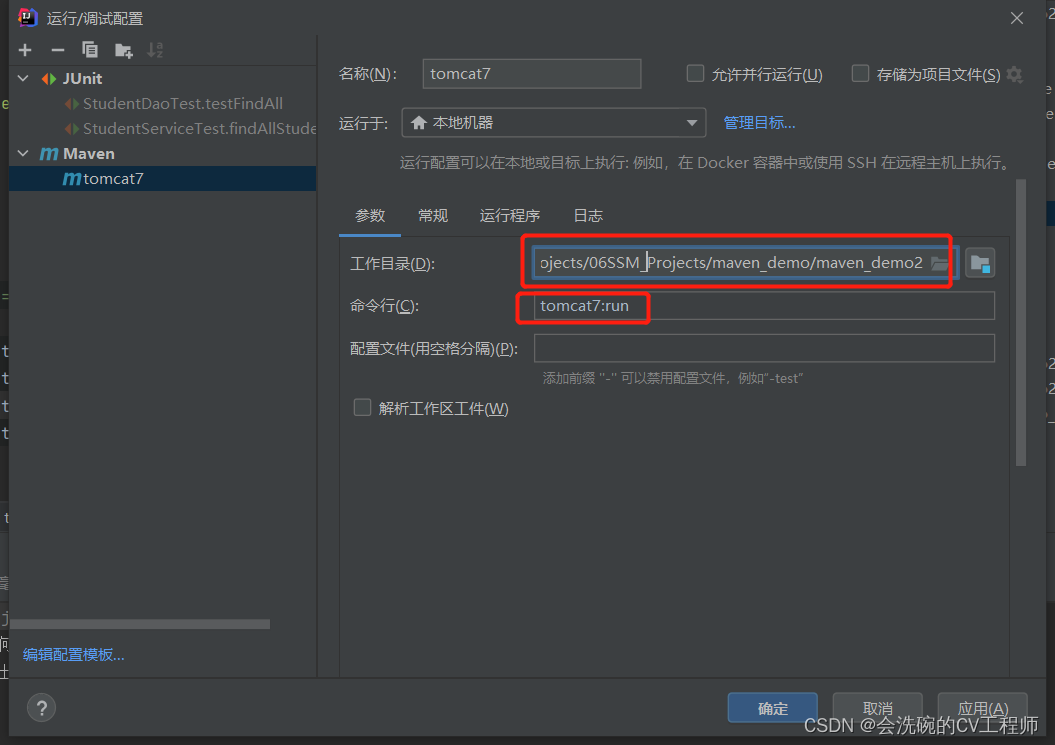Check the 解析工作区工件 checkbox
Viewport: 1055px width, 745px height.
coord(362,408)
